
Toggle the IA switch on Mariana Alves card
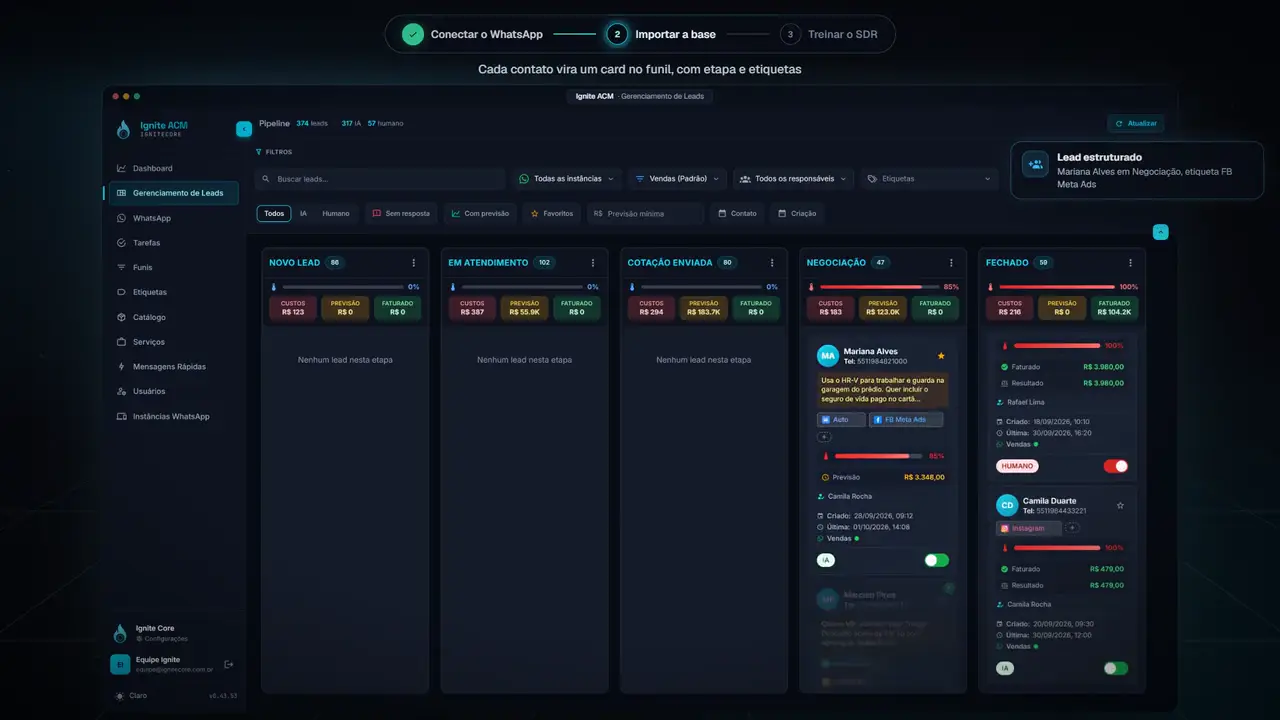936,560
